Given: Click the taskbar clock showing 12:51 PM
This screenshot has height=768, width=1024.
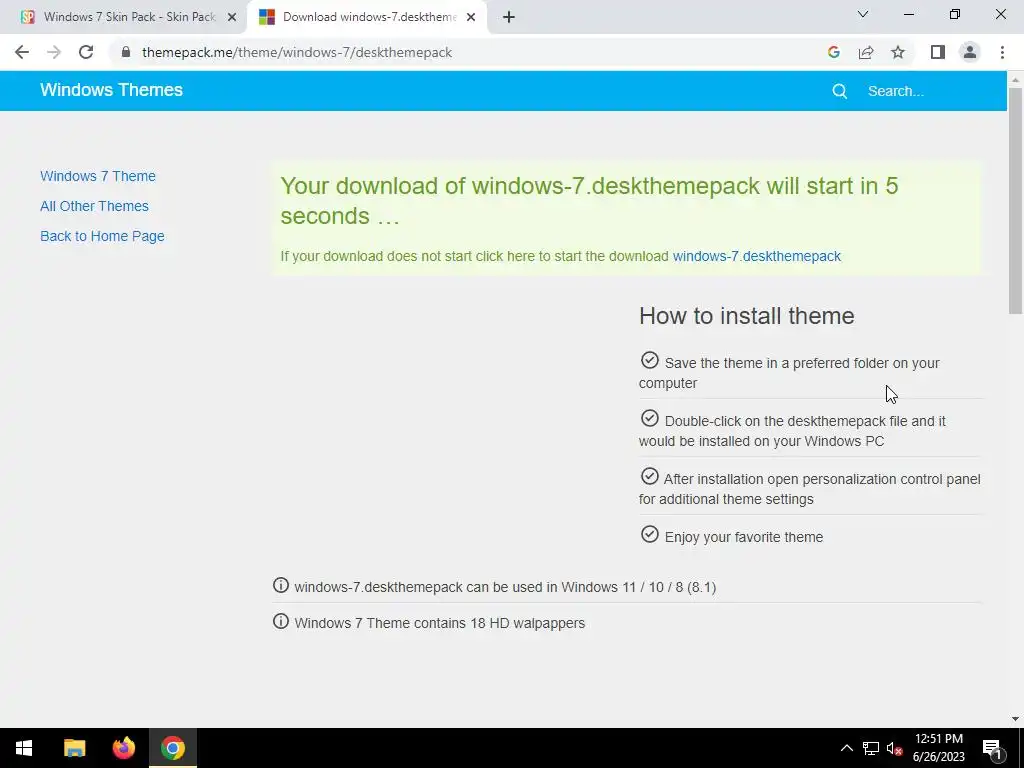Looking at the screenshot, I should pyautogui.click(x=938, y=748).
